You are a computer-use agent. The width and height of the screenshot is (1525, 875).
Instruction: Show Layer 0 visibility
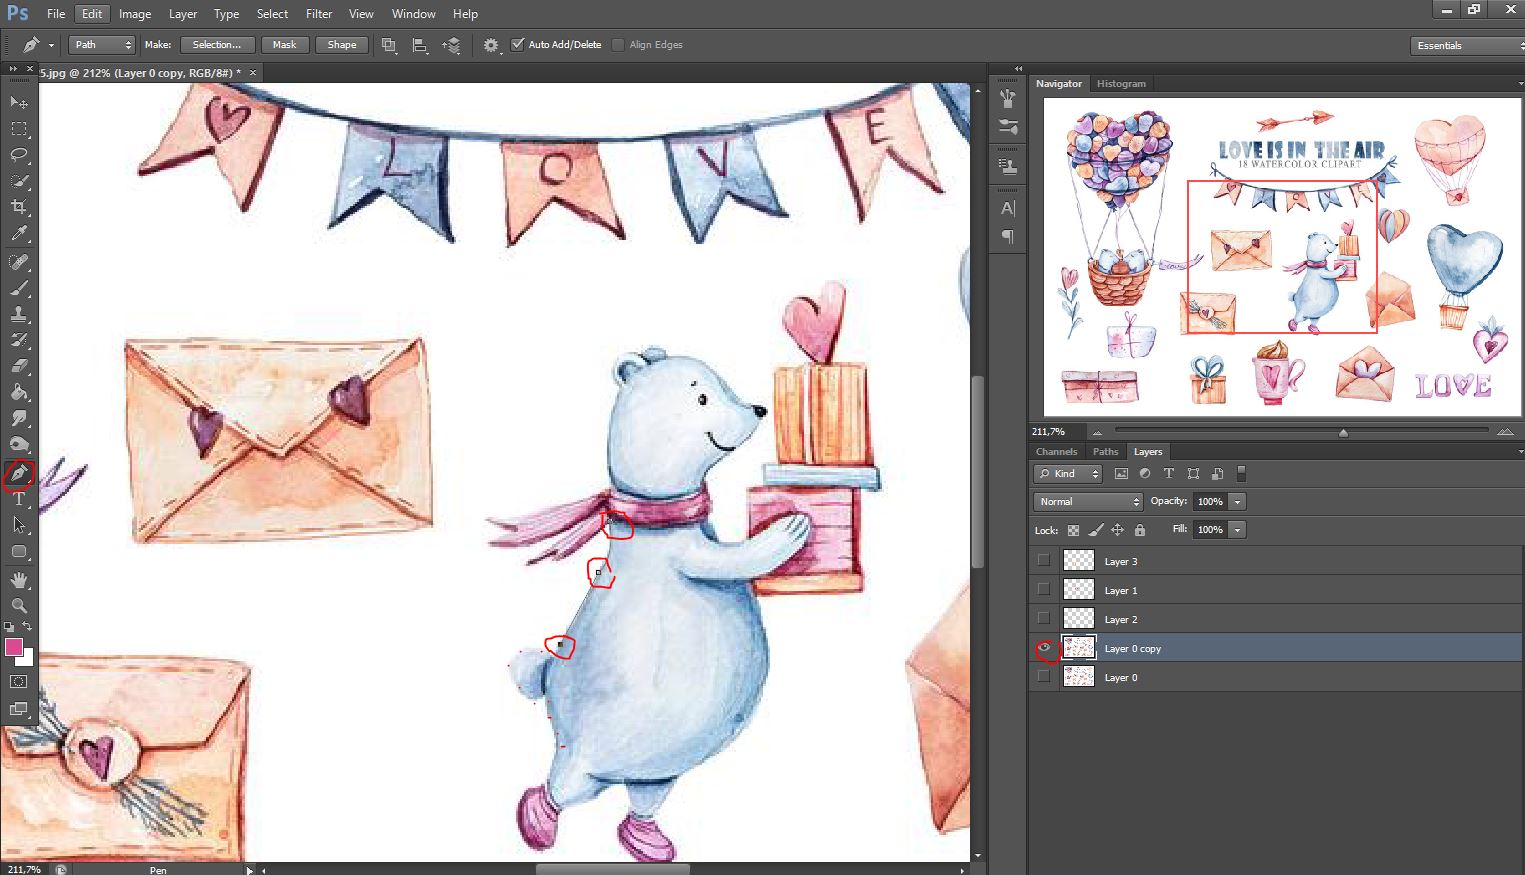(1044, 677)
